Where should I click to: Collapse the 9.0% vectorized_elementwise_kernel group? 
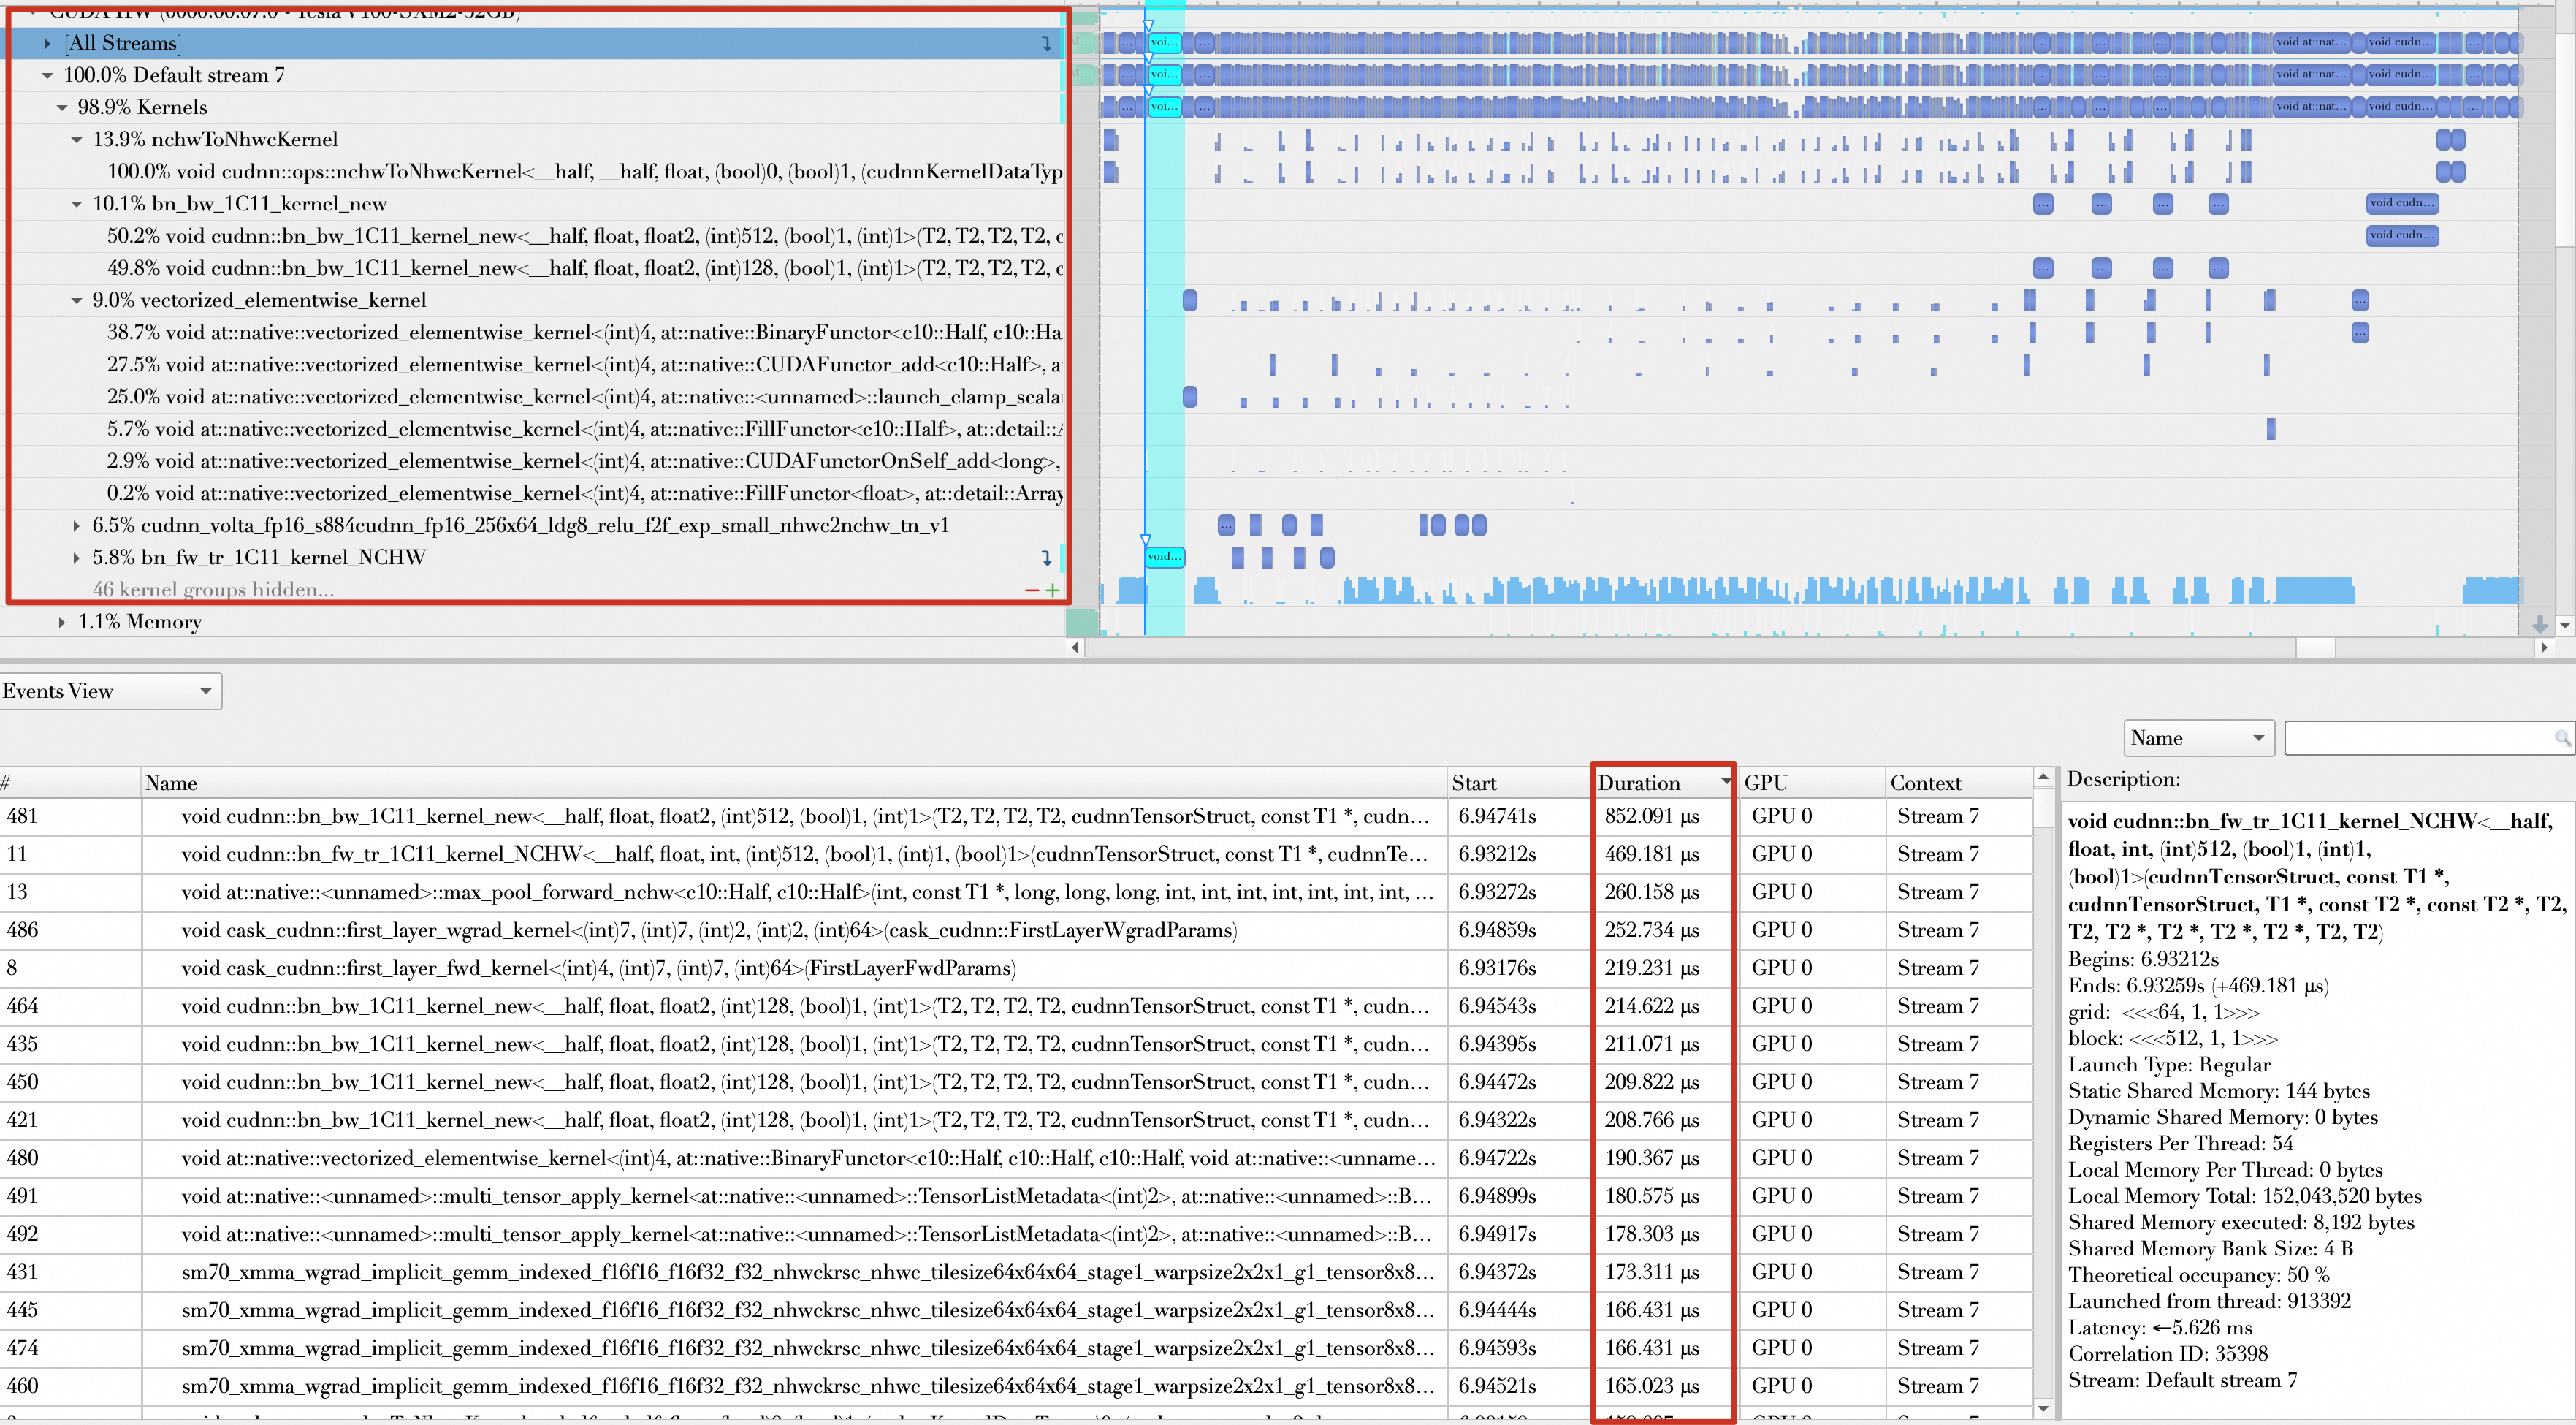(76, 300)
